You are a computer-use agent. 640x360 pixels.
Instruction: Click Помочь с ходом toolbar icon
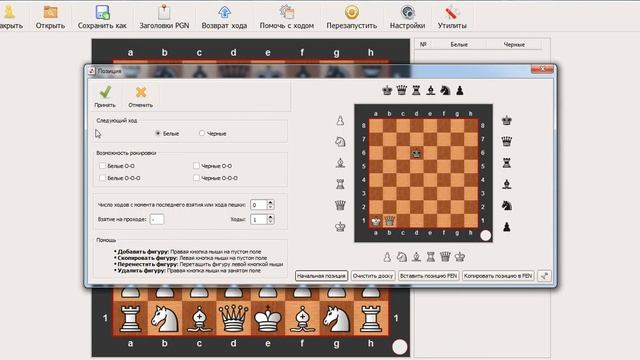click(287, 12)
